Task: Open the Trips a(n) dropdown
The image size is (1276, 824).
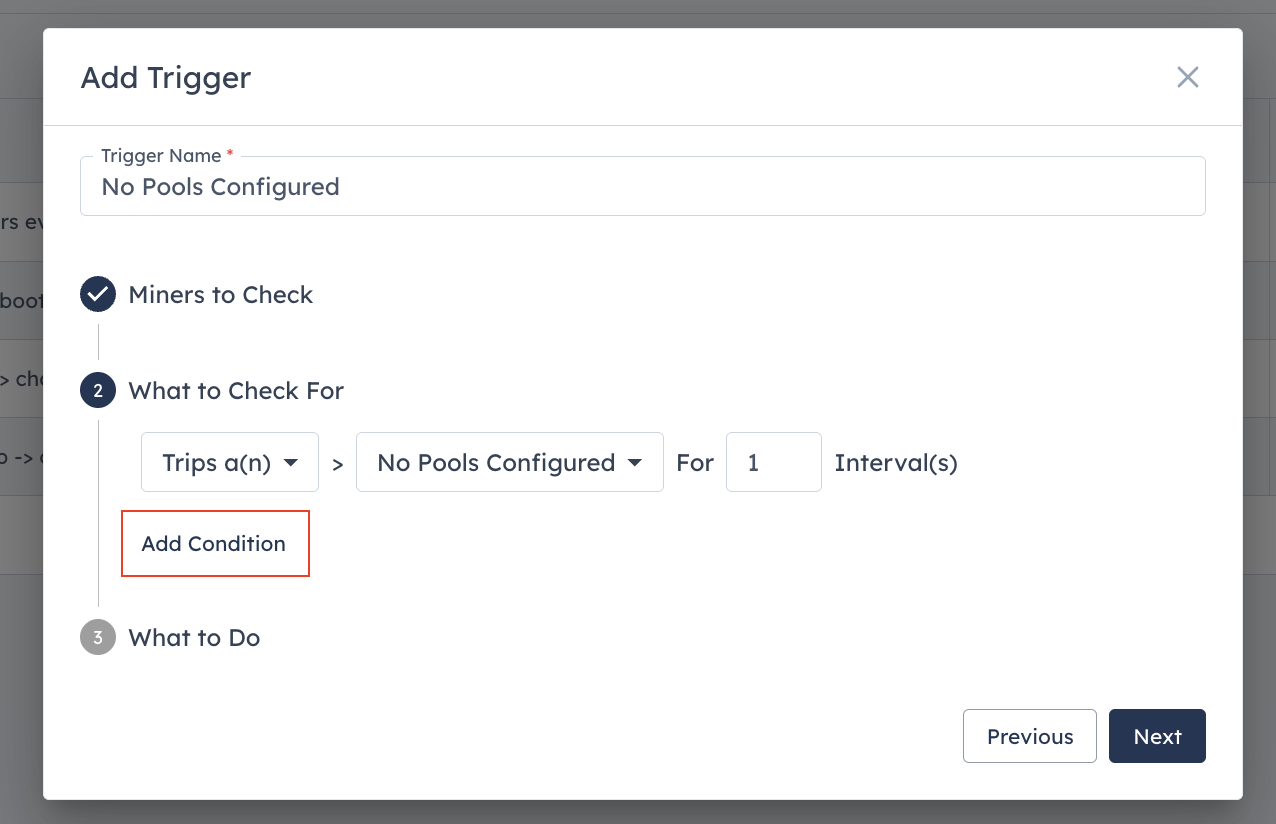Action: 230,462
